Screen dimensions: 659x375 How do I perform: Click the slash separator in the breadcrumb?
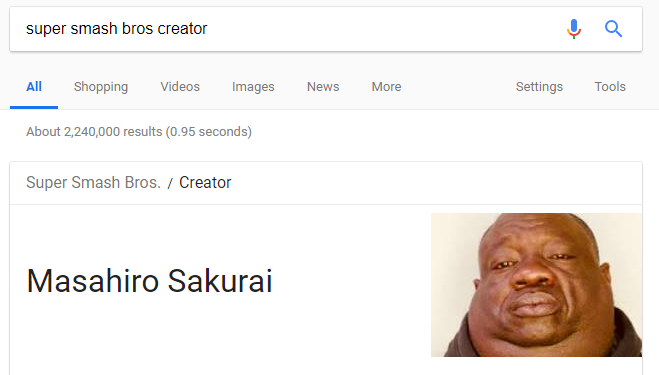pyautogui.click(x=170, y=183)
